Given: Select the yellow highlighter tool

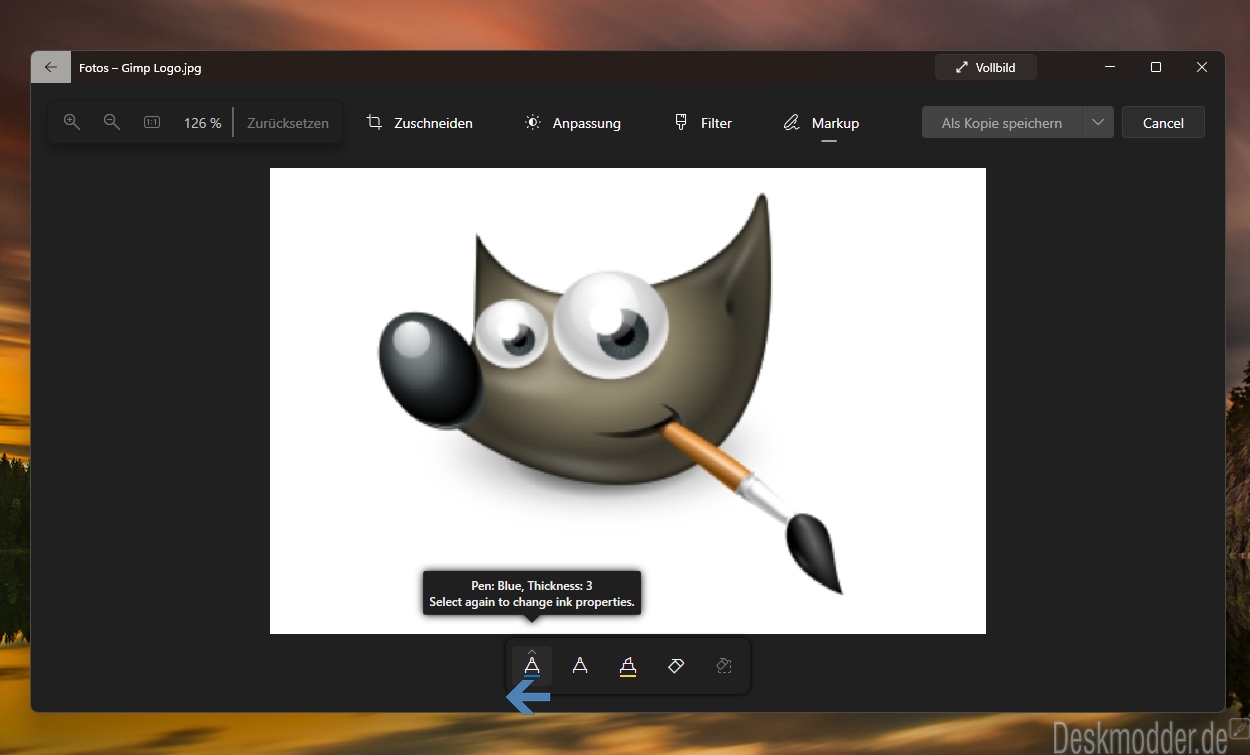Looking at the screenshot, I should (x=628, y=665).
